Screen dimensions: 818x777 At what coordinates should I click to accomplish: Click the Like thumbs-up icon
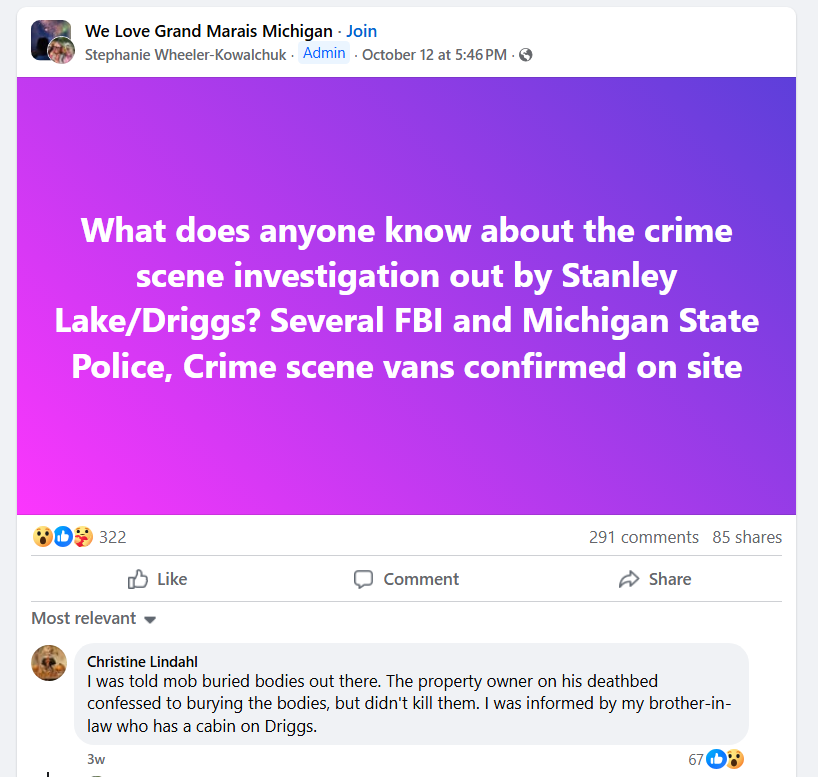[138, 579]
